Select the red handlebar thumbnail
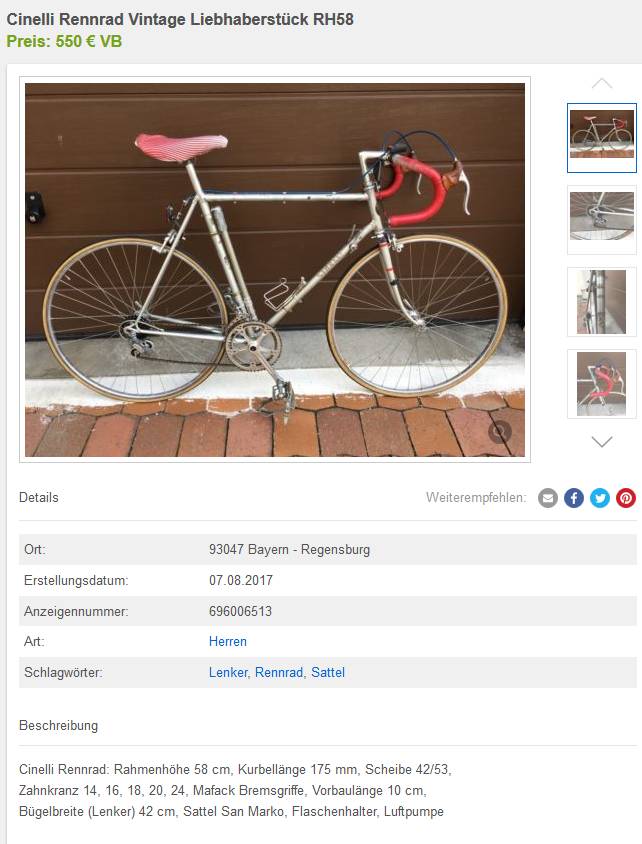642x844 pixels. (x=602, y=384)
